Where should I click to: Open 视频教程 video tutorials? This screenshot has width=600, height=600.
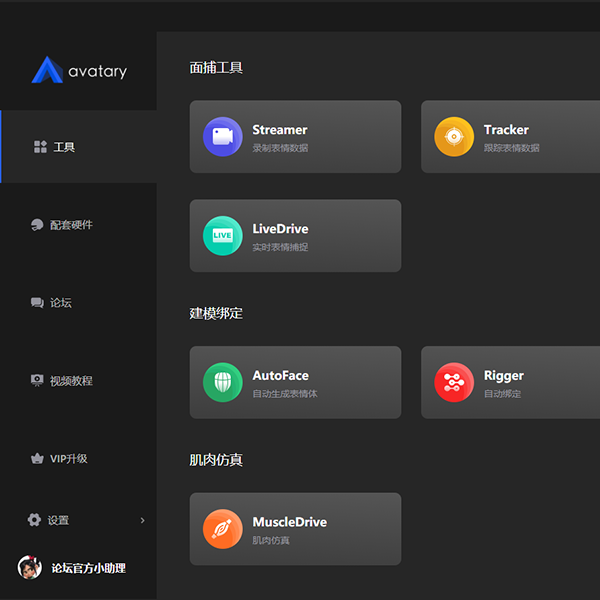(x=71, y=381)
